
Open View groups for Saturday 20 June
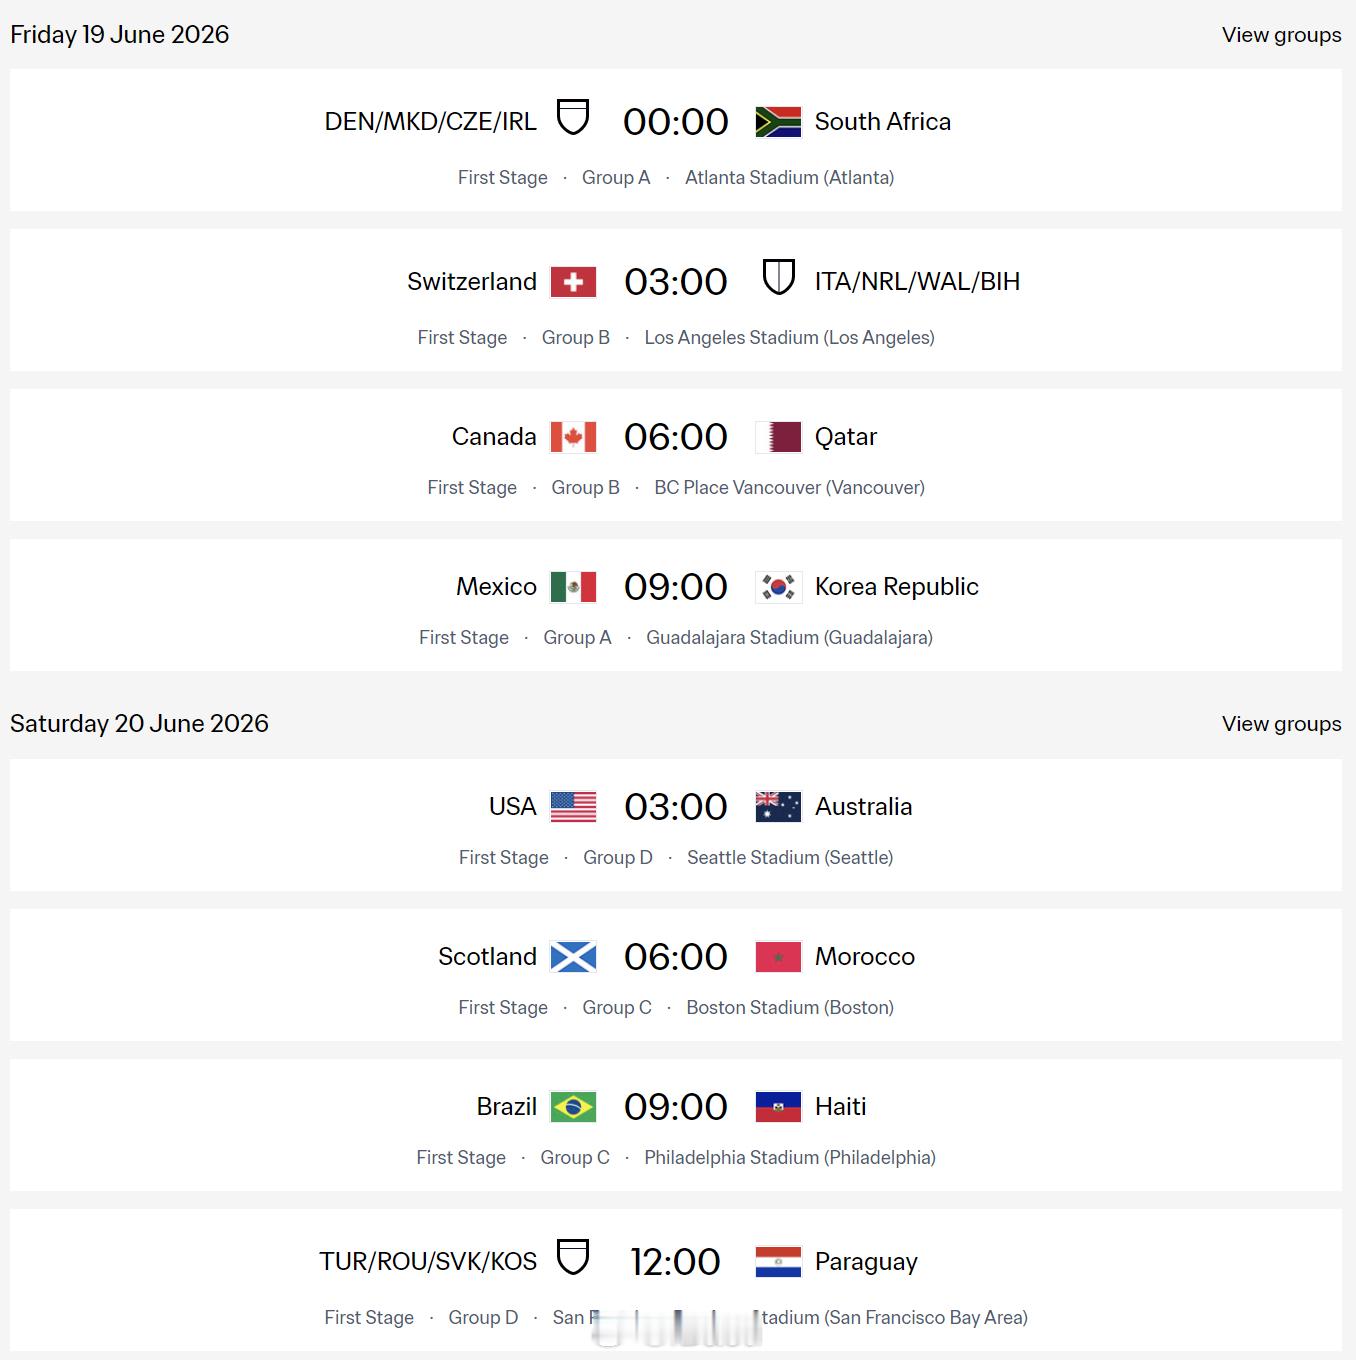point(1281,724)
